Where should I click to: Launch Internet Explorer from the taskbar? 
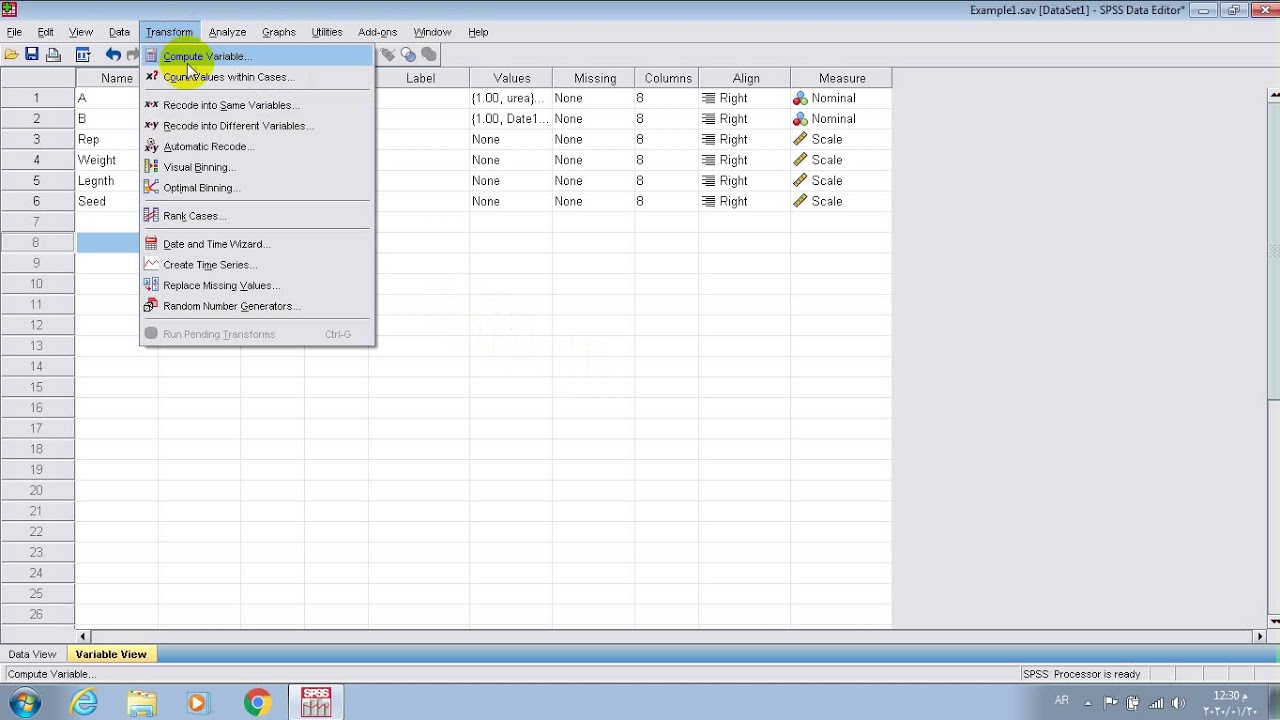[84, 703]
